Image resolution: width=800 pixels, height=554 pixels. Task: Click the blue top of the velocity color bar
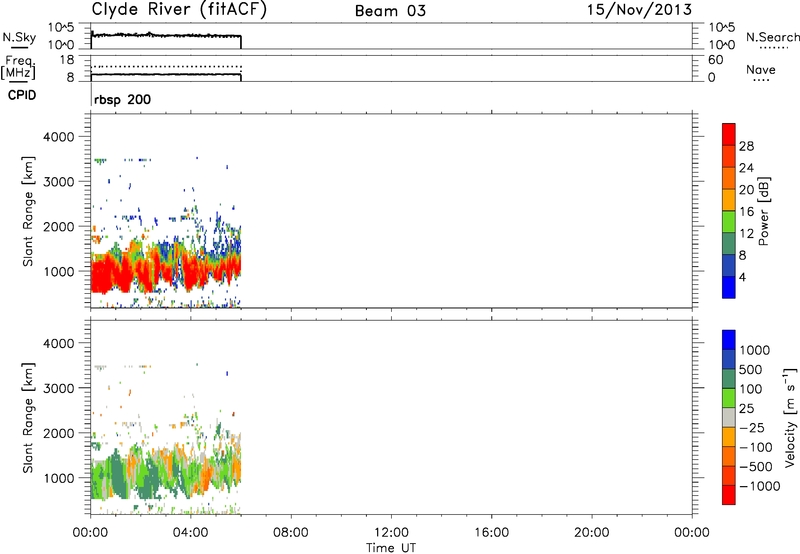tap(729, 340)
